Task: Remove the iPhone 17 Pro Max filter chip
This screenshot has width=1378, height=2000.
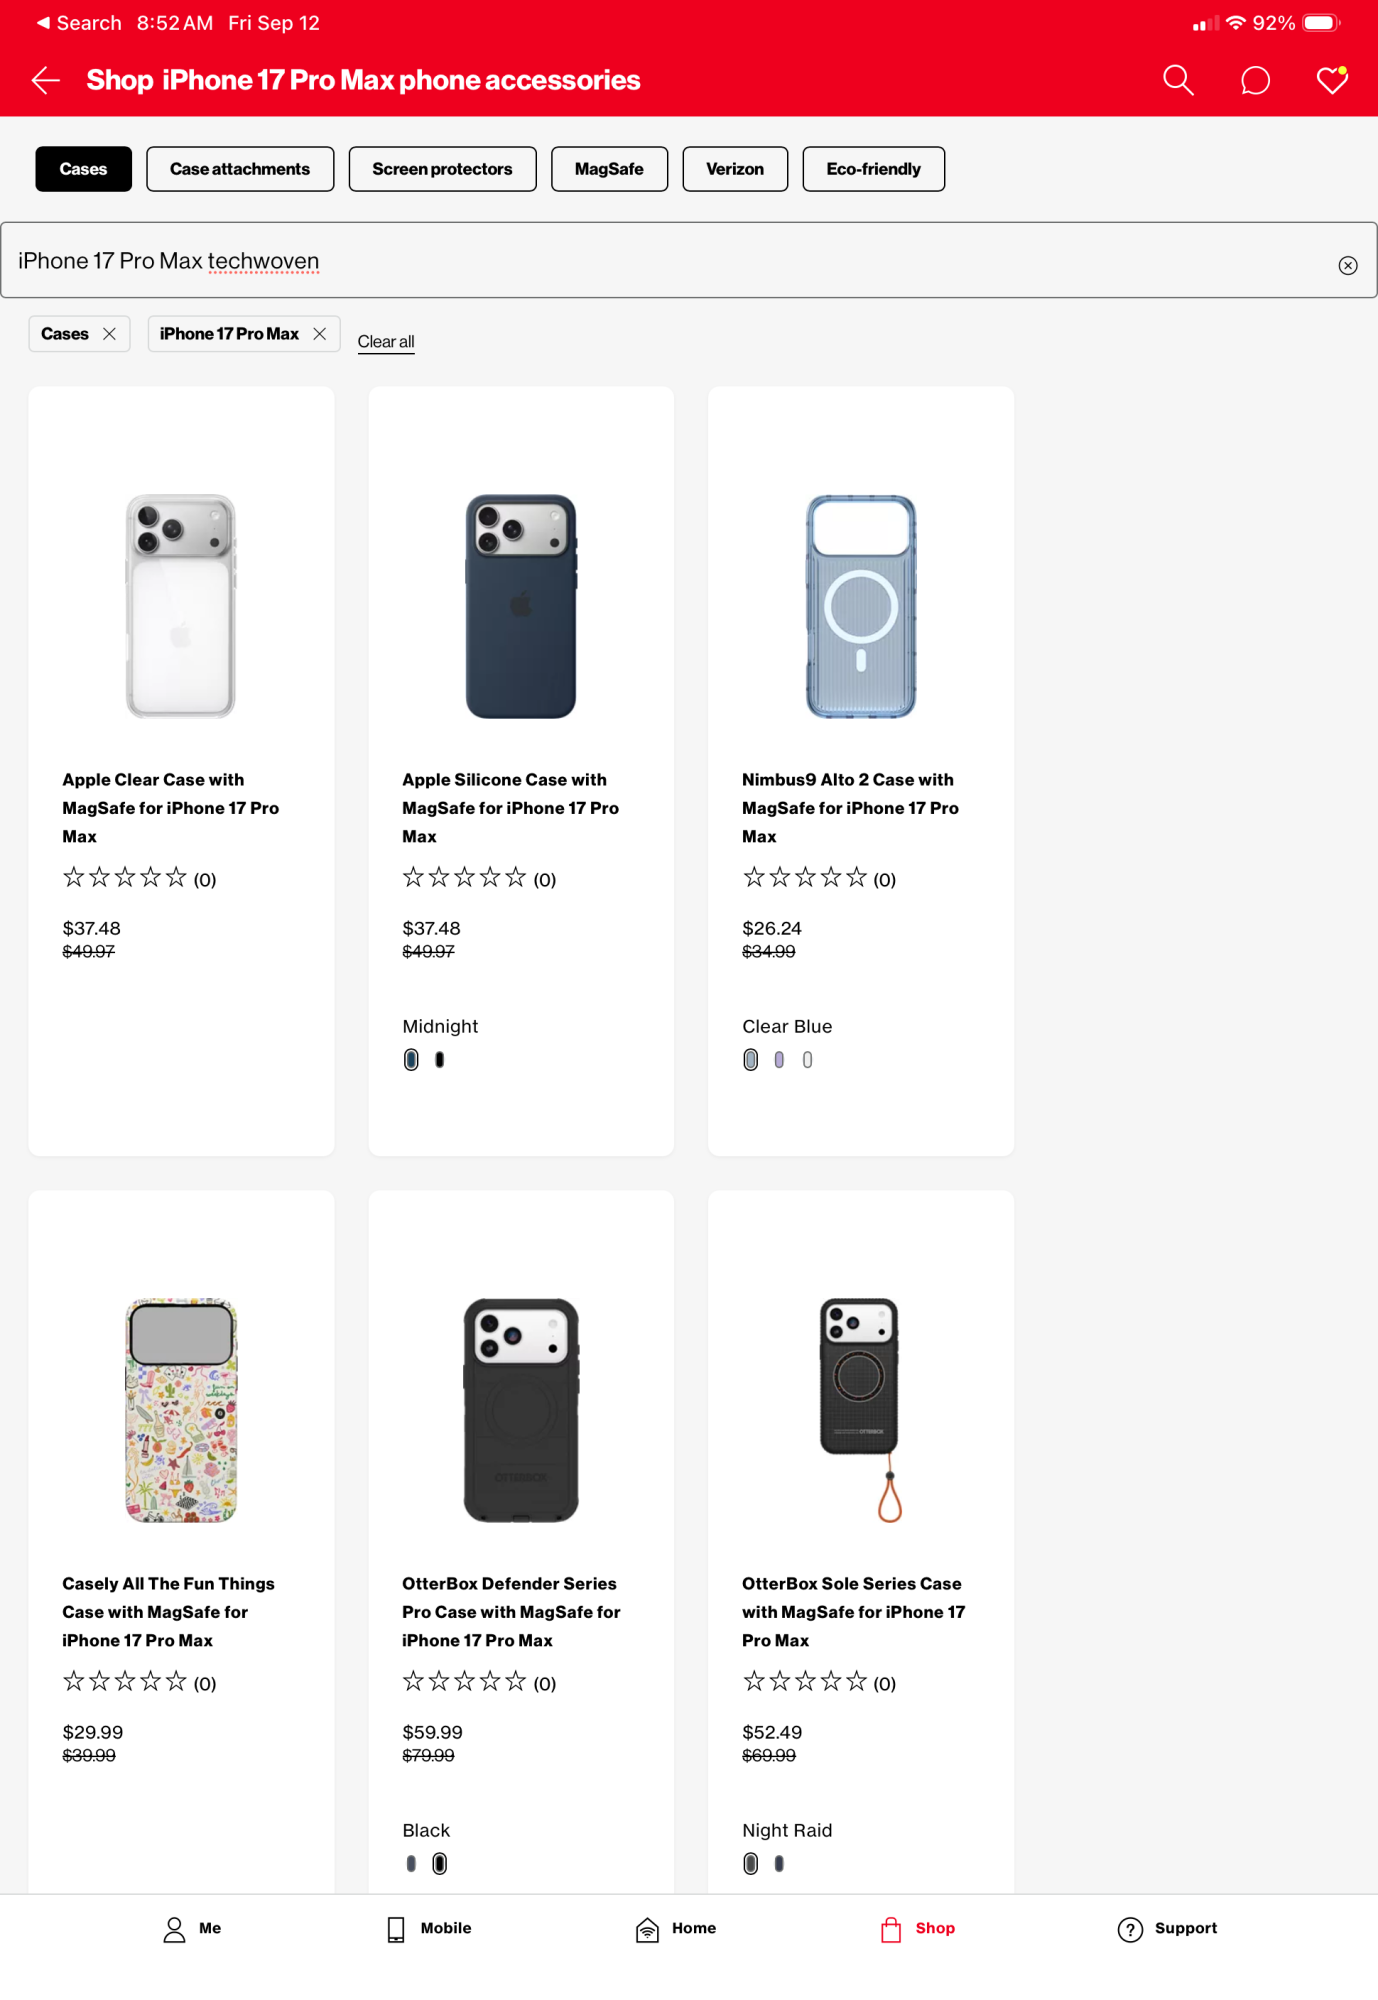Action: pos(320,334)
